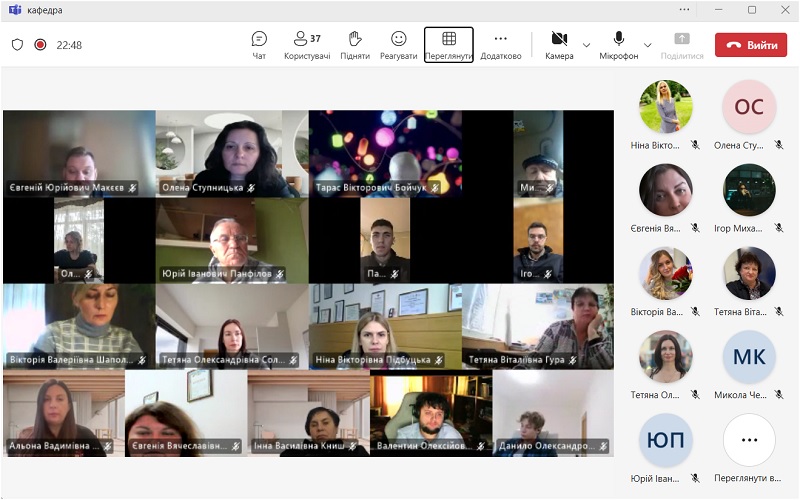The height and width of the screenshot is (500, 800).
Task: Click muted mic icon beside Микола Че...
Action: (x=779, y=394)
